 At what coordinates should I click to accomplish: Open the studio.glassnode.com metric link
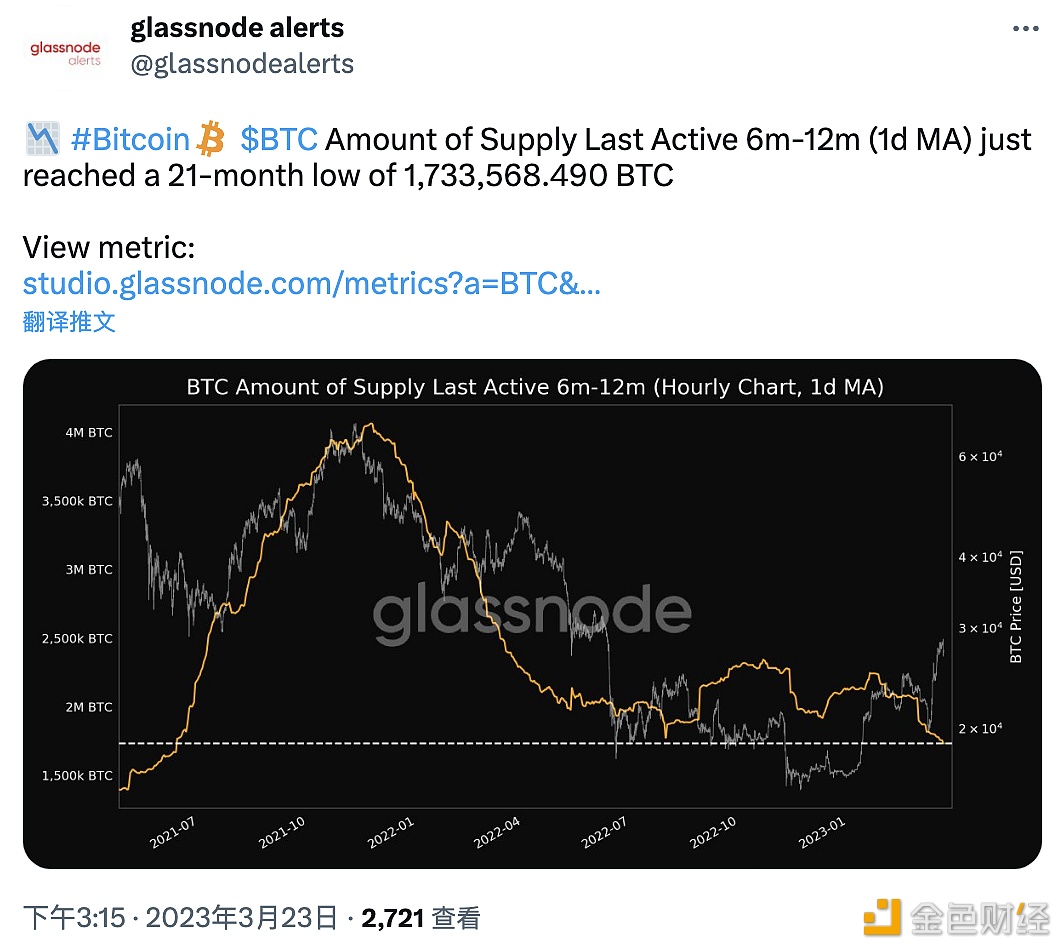(x=311, y=284)
